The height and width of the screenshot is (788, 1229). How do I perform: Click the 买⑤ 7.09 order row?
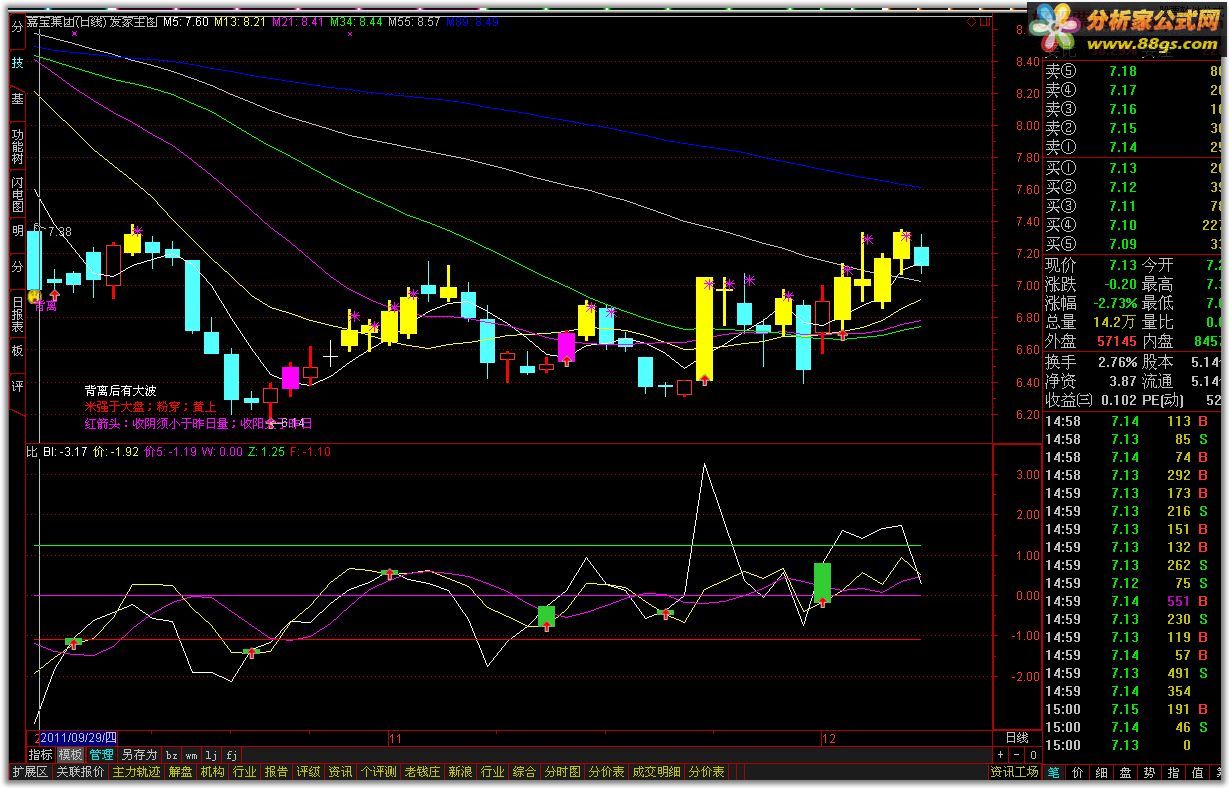(1134, 244)
